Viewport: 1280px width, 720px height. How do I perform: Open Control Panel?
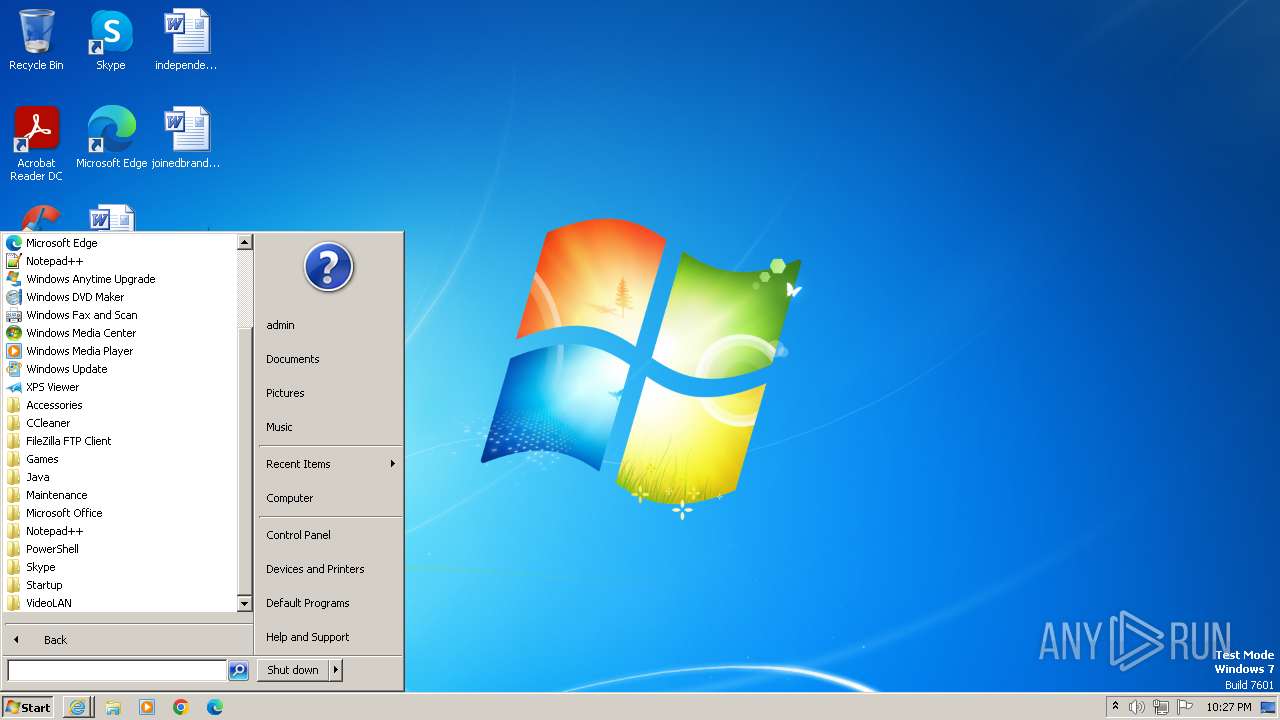330,535
